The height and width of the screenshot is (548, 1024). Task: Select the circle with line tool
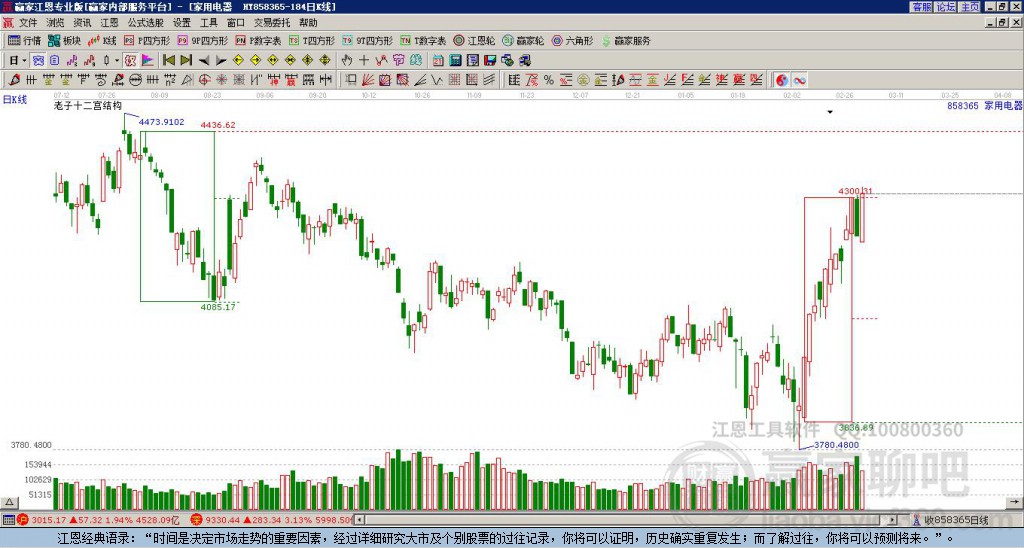(x=135, y=80)
